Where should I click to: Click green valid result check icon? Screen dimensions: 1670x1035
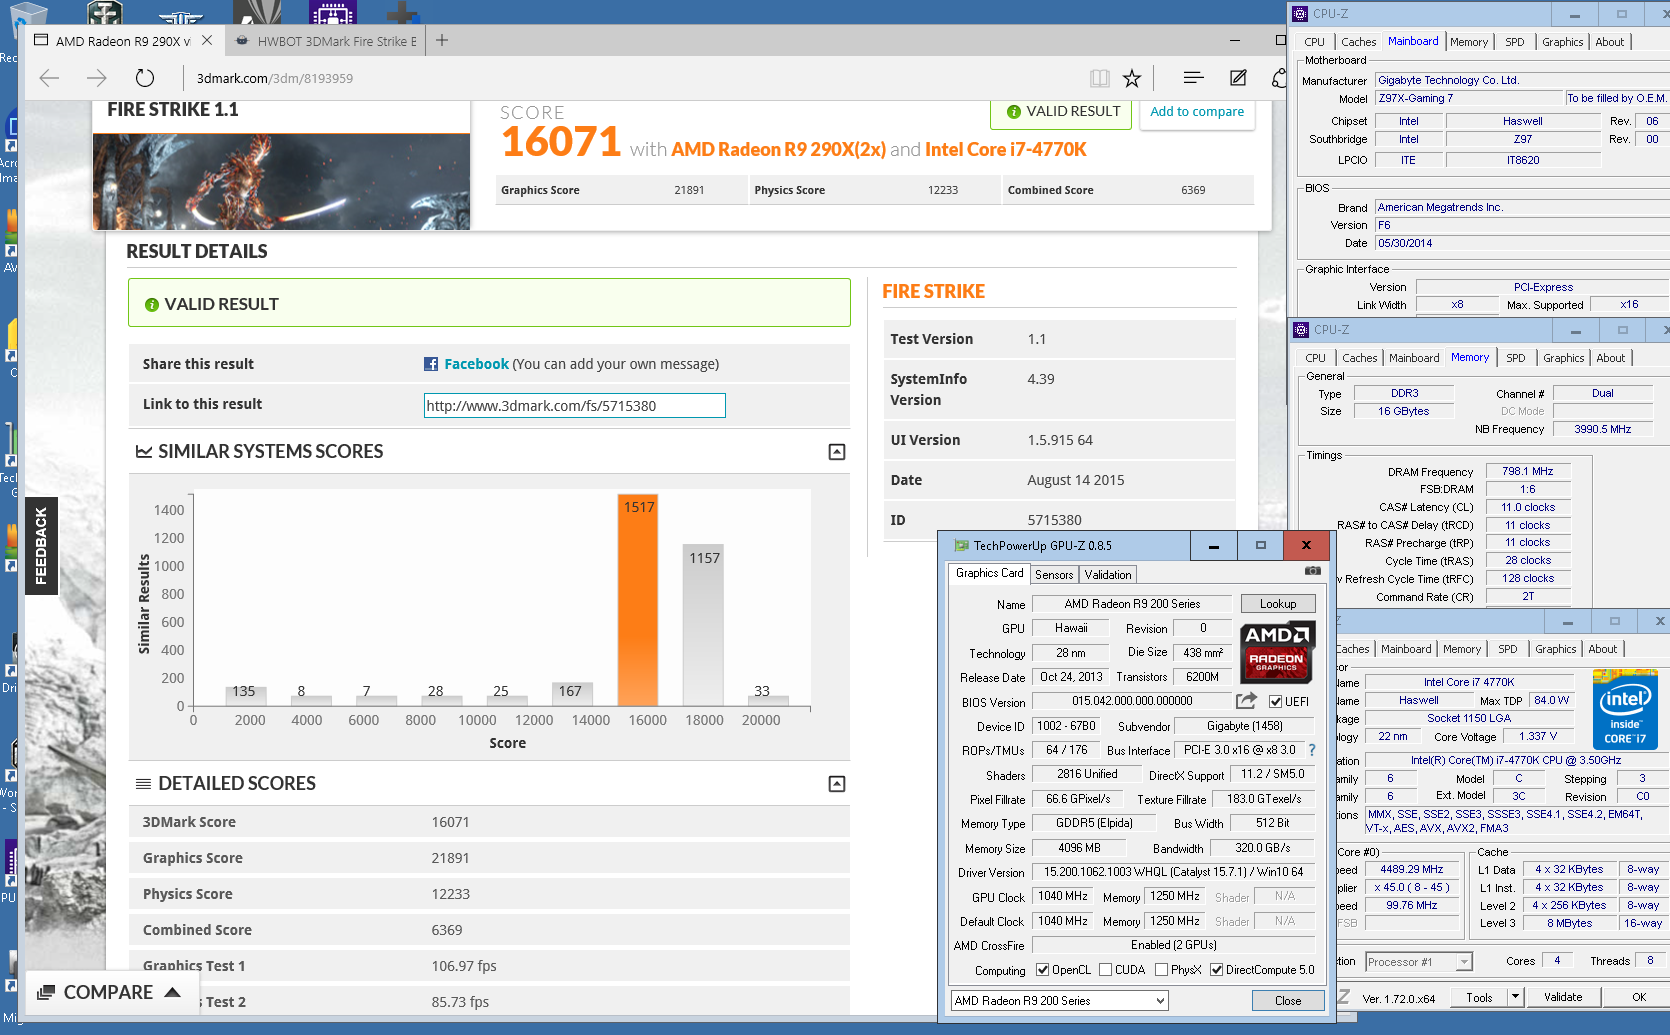(152, 305)
